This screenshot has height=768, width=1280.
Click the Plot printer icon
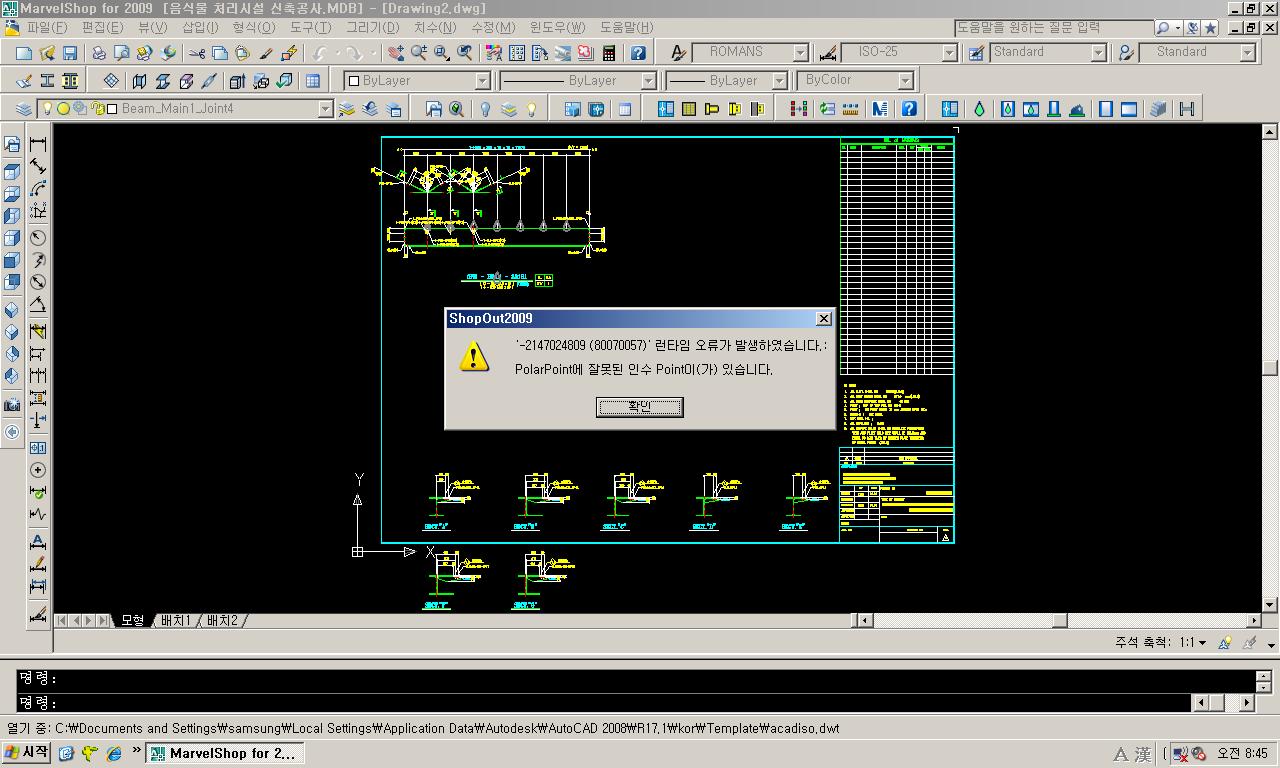point(98,53)
